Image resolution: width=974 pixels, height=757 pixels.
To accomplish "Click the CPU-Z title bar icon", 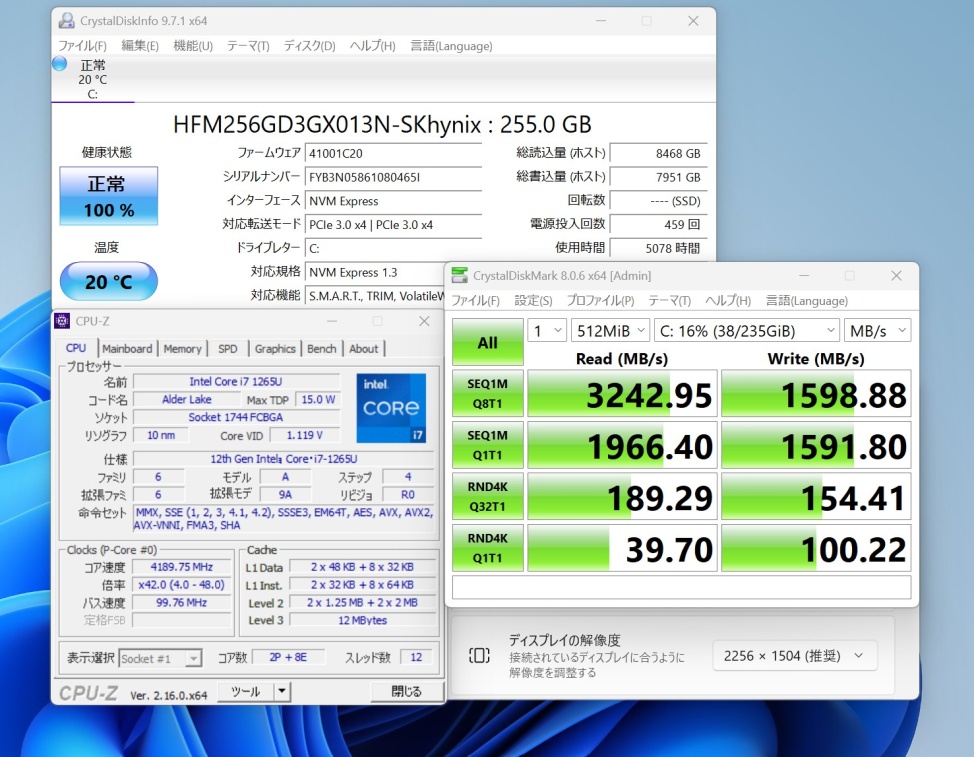I will coord(63,321).
